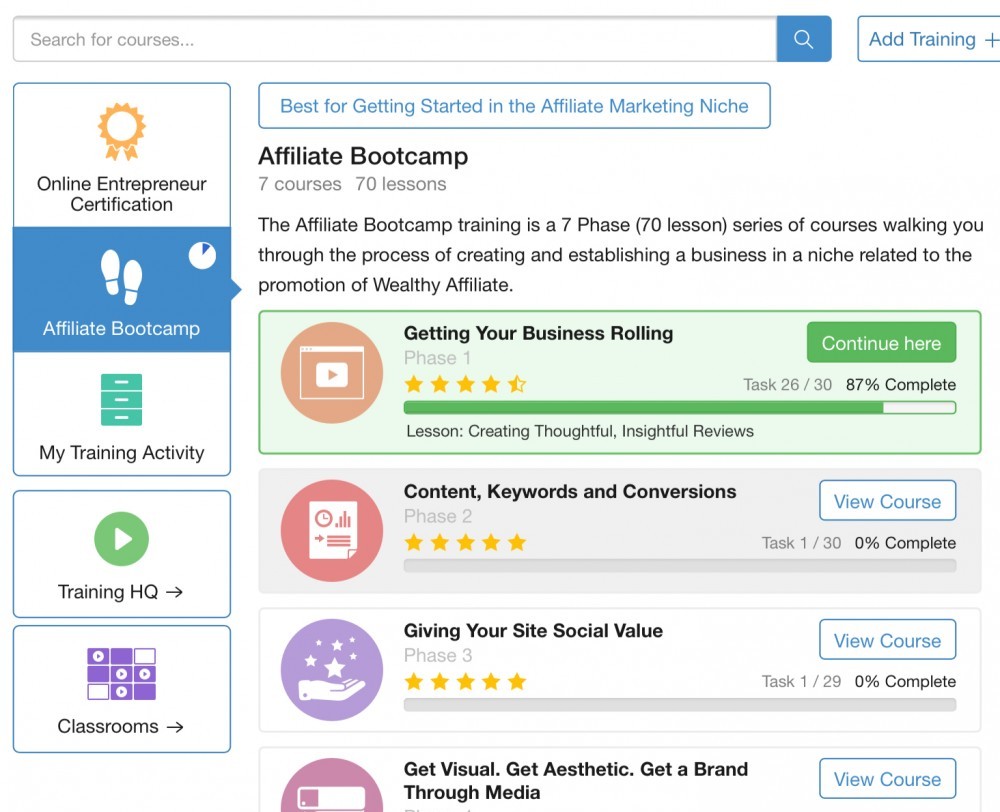
Task: Click Get Visual. Get Aesthetic. course title
Action: click(575, 781)
